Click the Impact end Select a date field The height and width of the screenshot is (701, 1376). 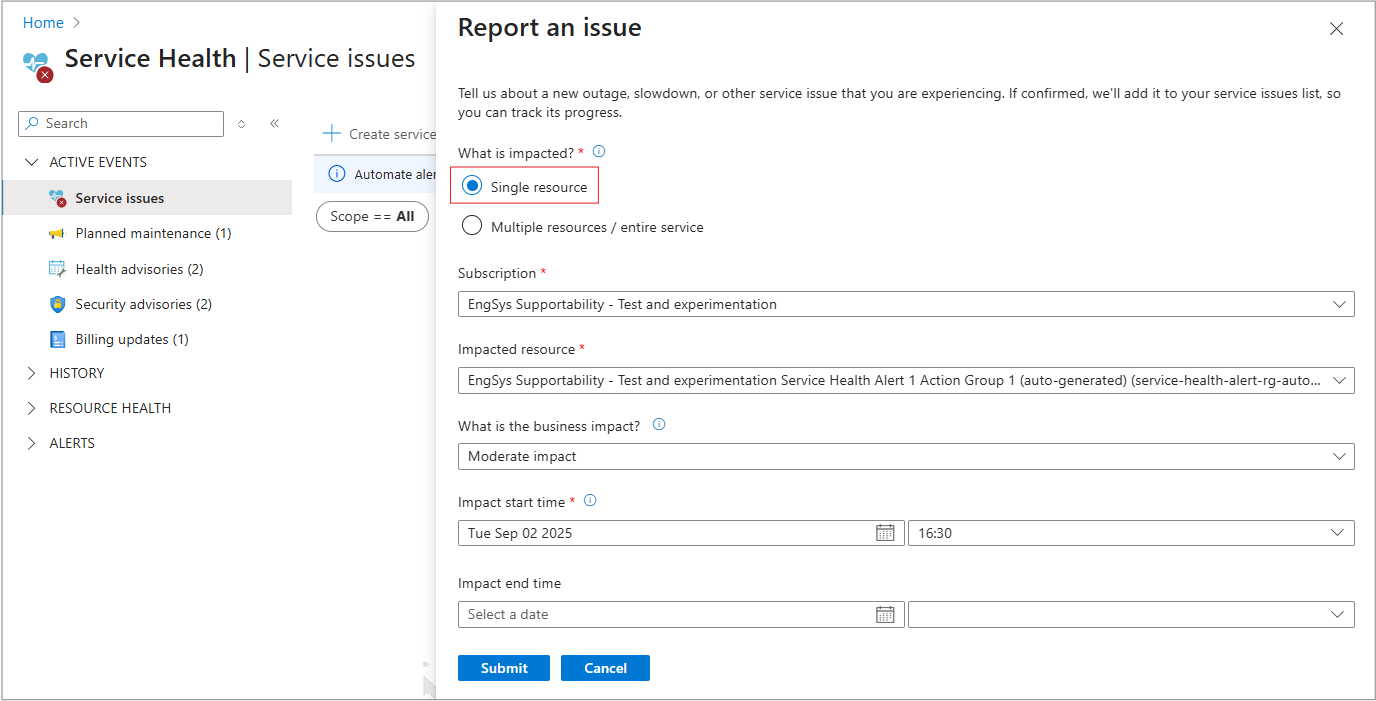click(x=681, y=614)
